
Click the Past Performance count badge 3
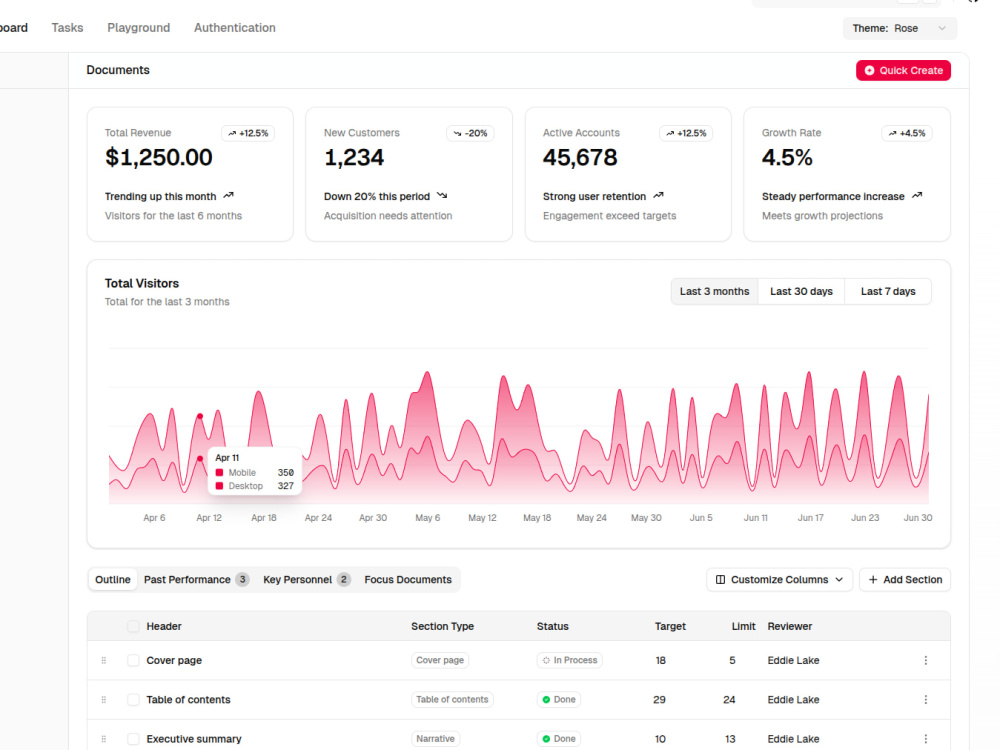click(242, 580)
